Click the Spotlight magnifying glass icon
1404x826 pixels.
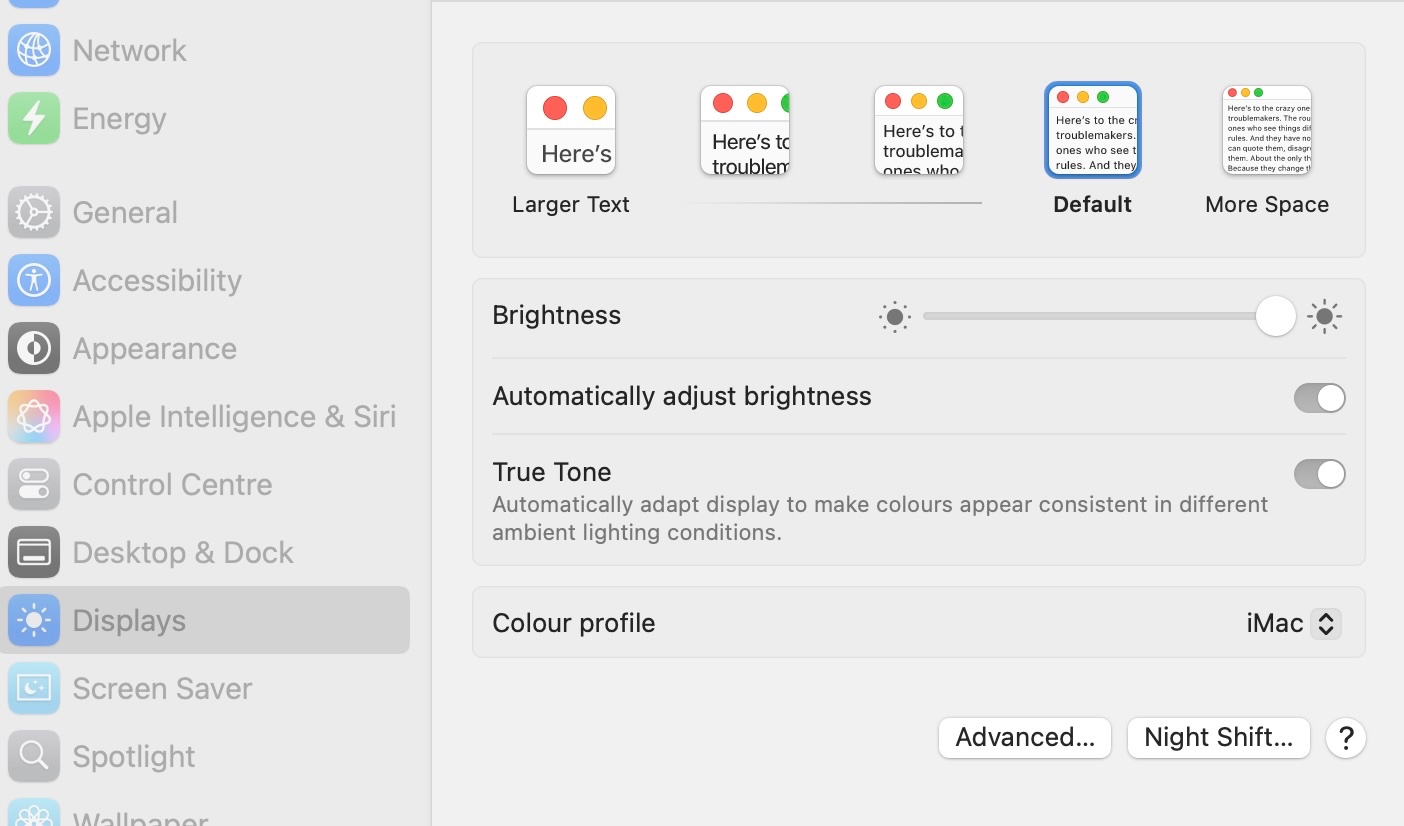(34, 757)
